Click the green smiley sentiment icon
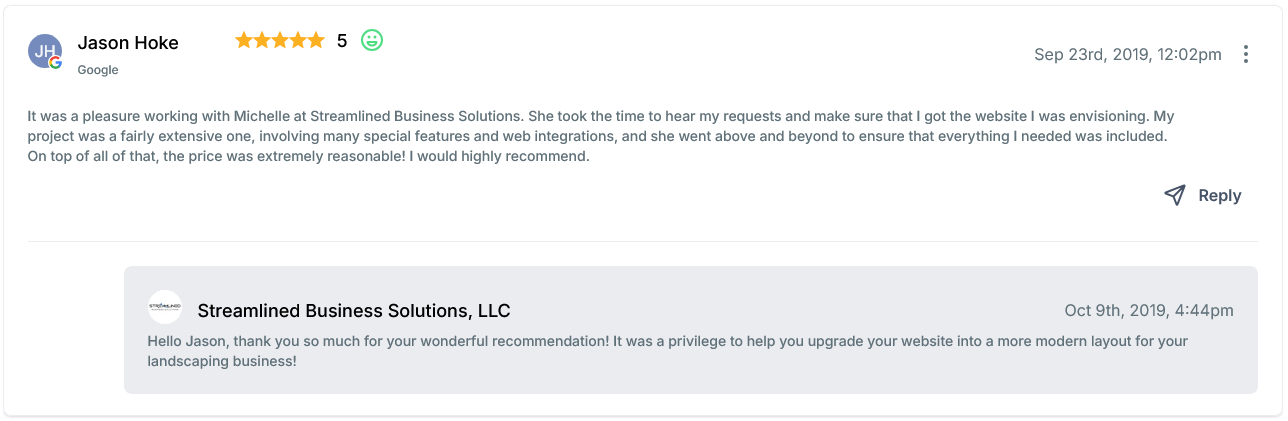This screenshot has width=1288, height=421. [x=372, y=41]
